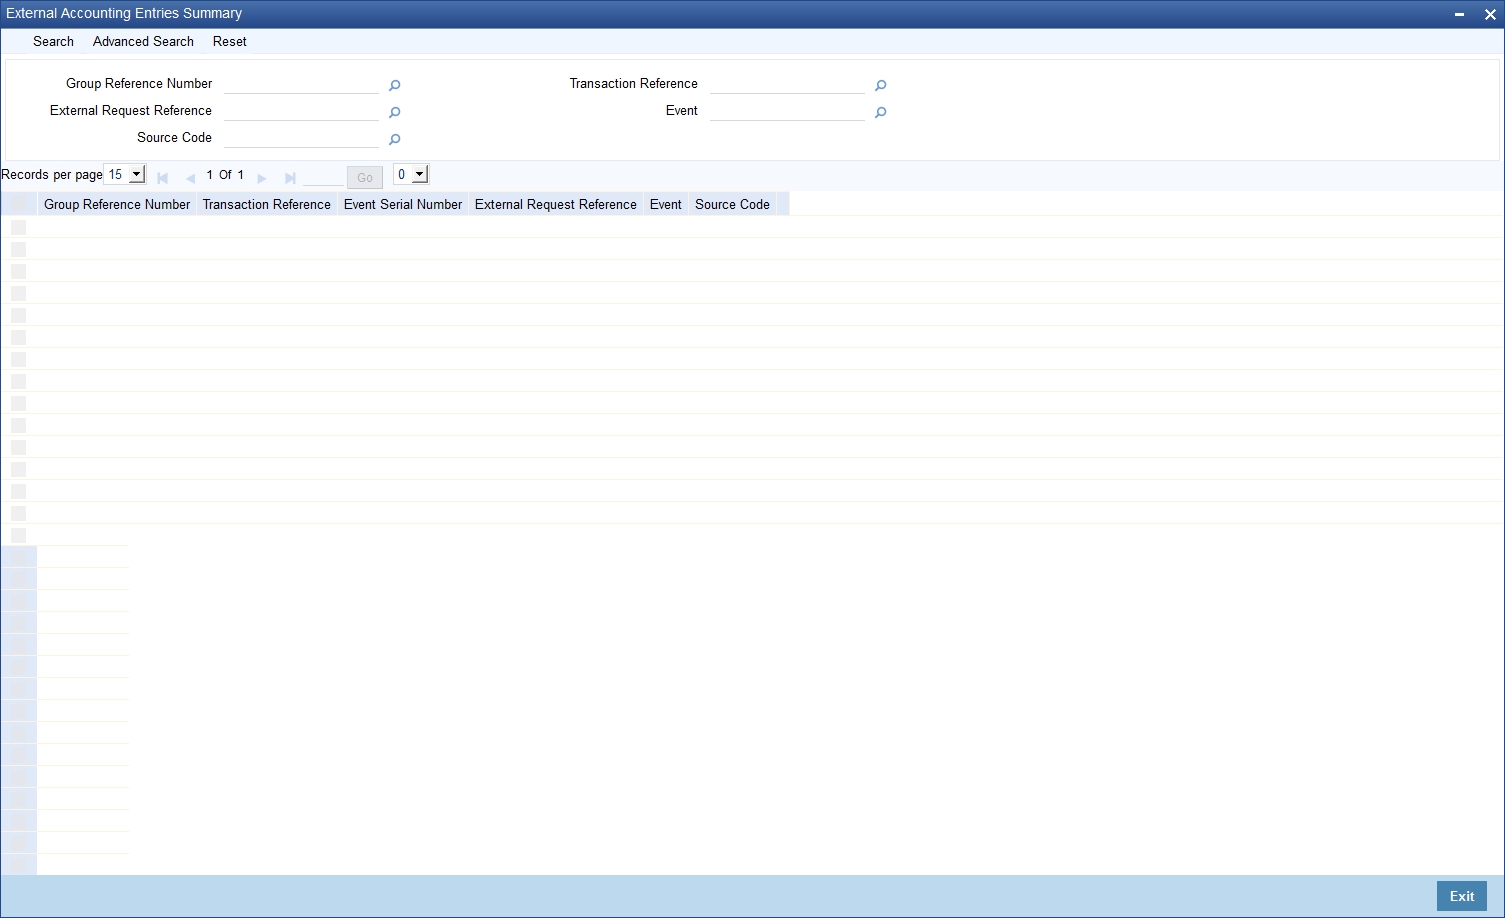Image resolution: width=1505 pixels, height=918 pixels.
Task: Focus Event input field
Action: (787, 111)
